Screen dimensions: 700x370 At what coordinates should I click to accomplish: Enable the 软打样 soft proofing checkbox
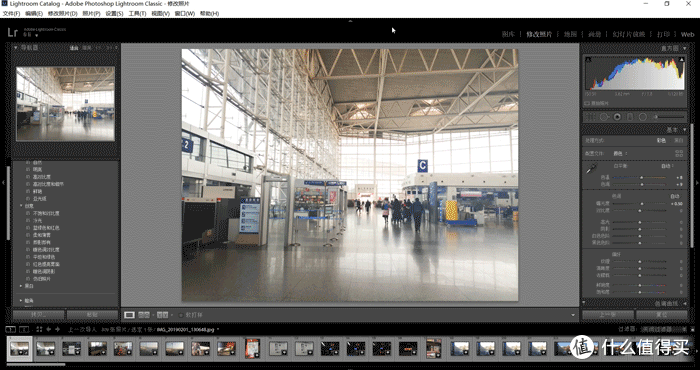click(181, 315)
